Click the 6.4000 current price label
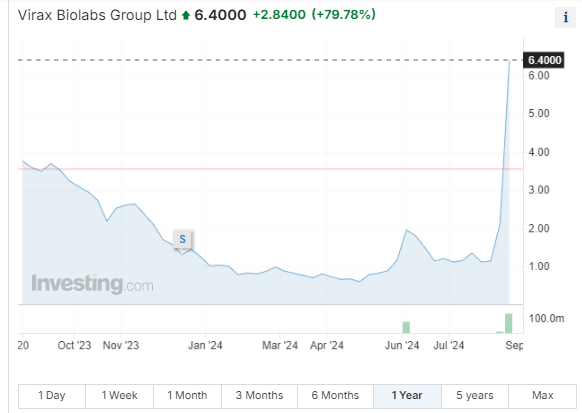 544,60
